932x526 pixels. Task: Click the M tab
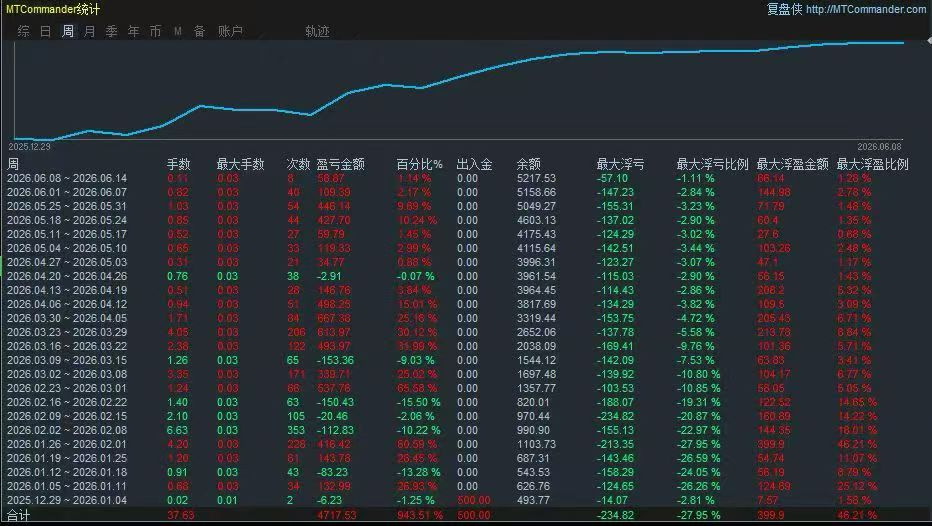coord(178,31)
